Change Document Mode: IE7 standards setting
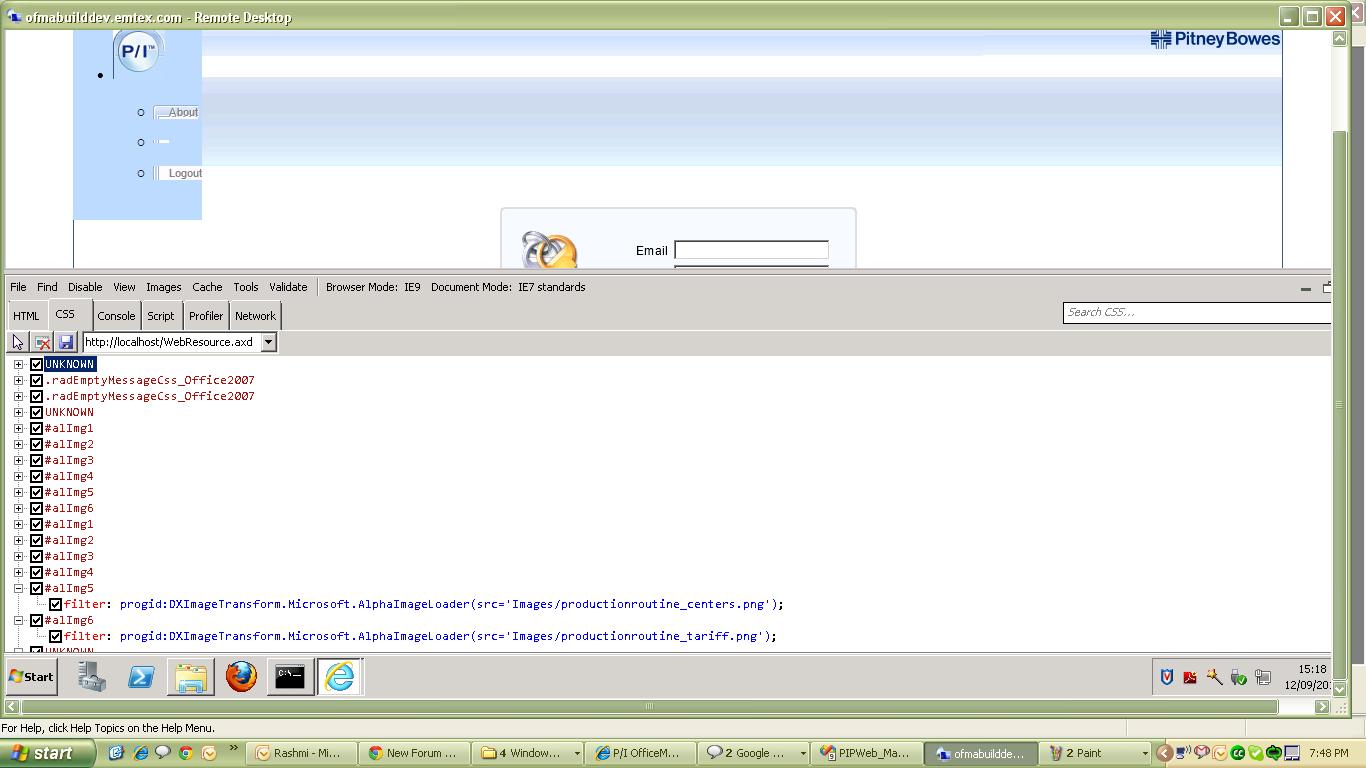Image resolution: width=1366 pixels, height=768 pixels. coord(508,287)
